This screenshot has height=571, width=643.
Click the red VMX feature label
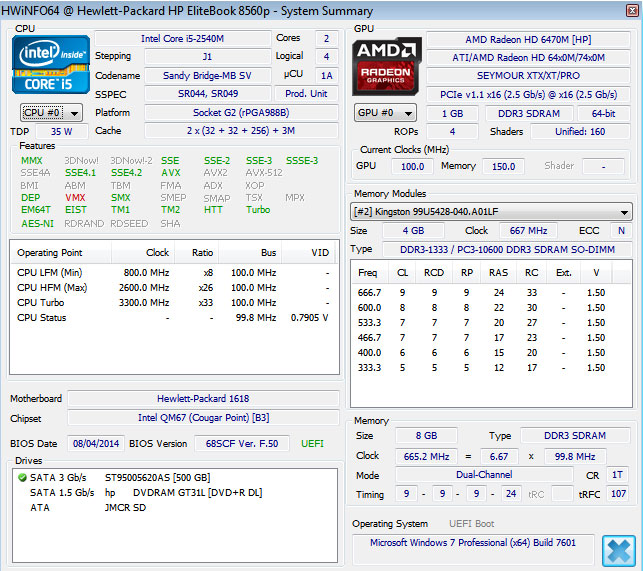(75, 198)
